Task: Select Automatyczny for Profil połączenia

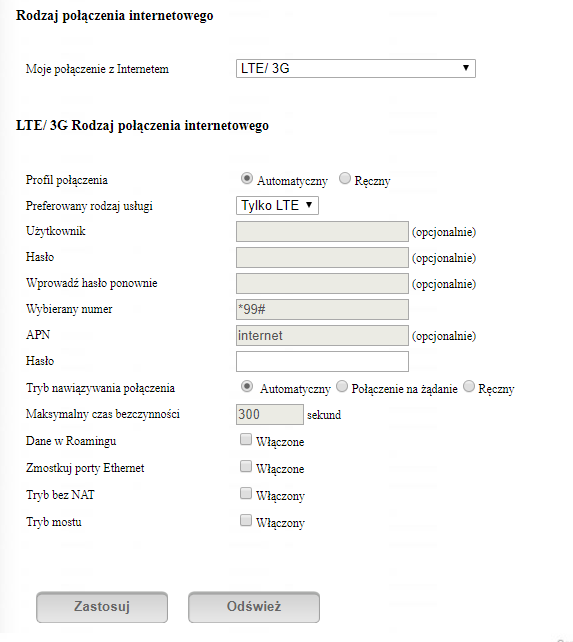Action: point(247,179)
